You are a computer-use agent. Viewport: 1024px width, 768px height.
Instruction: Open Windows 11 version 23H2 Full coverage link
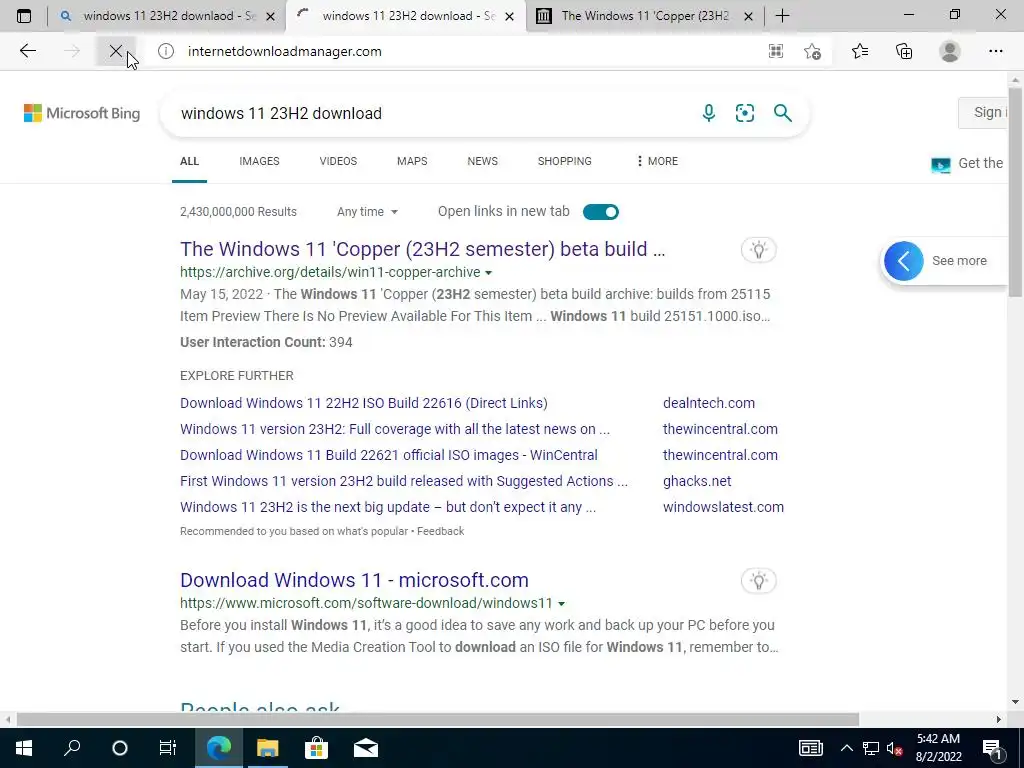[395, 429]
